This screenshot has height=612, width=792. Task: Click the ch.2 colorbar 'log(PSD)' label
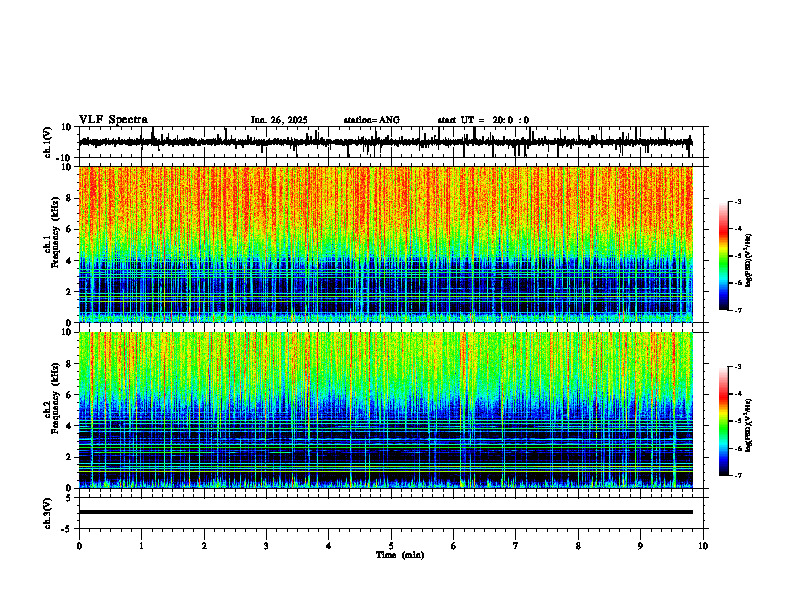pos(749,425)
